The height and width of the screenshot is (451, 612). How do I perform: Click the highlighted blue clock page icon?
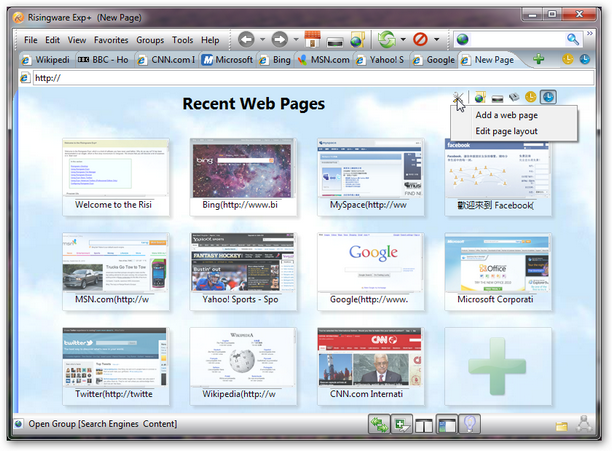pos(548,97)
